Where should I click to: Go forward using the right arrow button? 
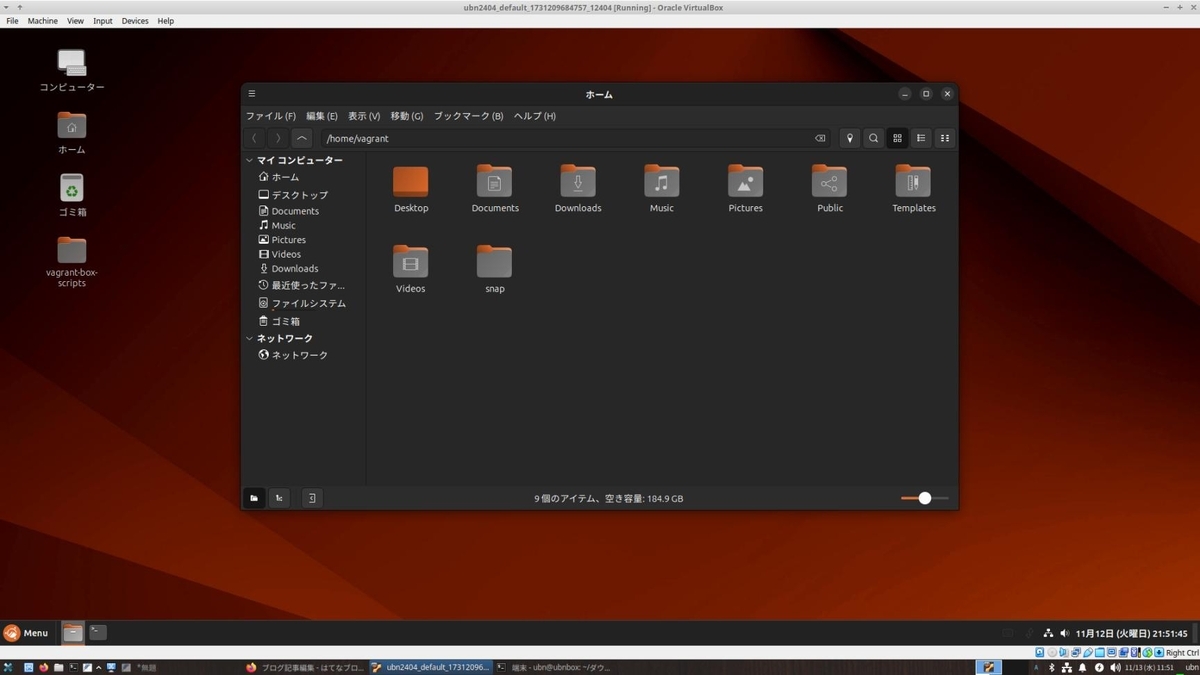278,138
